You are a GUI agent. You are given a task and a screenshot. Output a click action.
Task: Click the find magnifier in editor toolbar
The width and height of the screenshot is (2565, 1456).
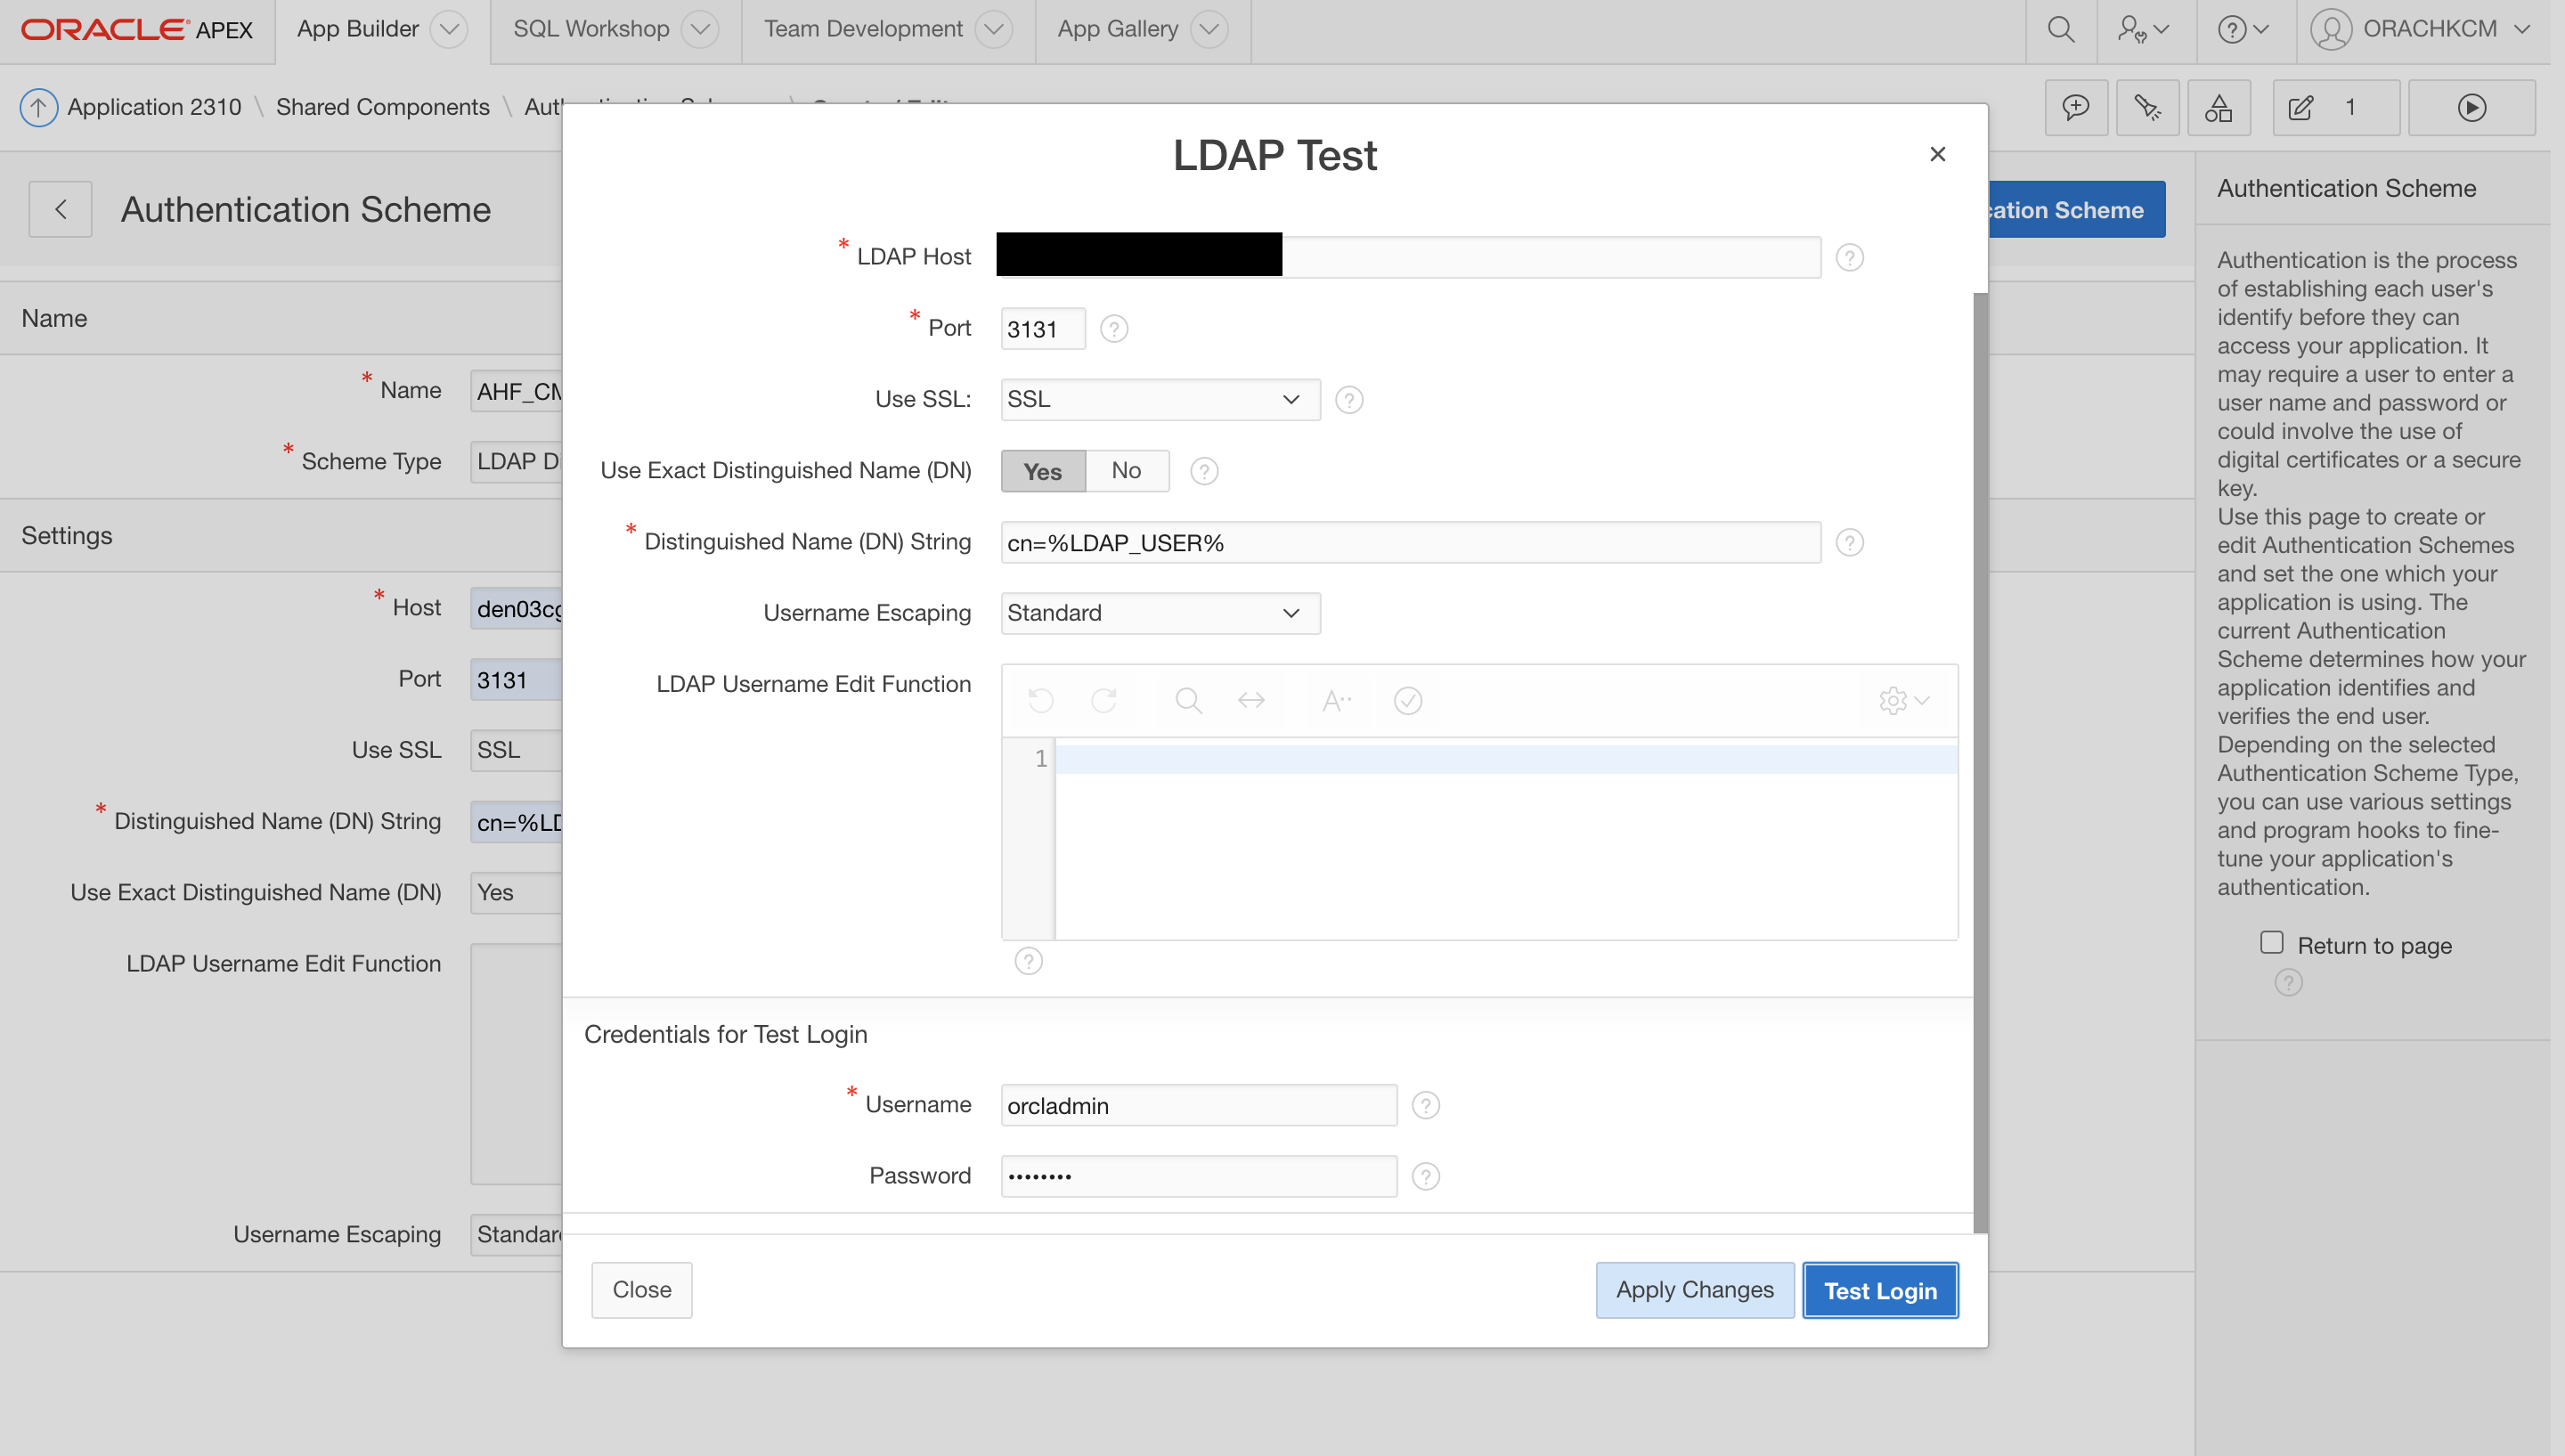(1188, 700)
